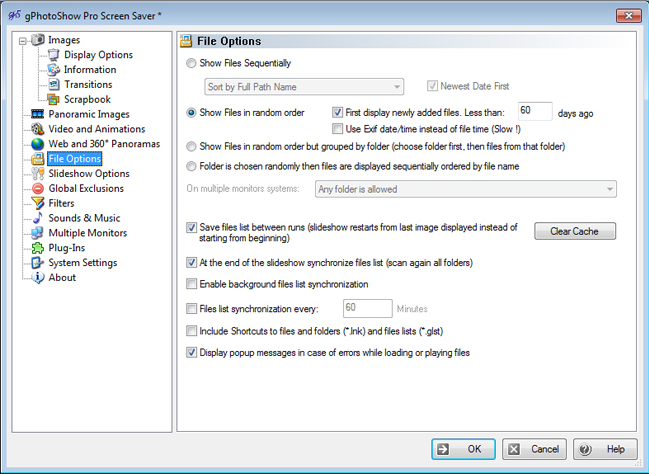649x474 pixels.
Task: Click the Video and Animations film icon
Action: pyautogui.click(x=38, y=129)
